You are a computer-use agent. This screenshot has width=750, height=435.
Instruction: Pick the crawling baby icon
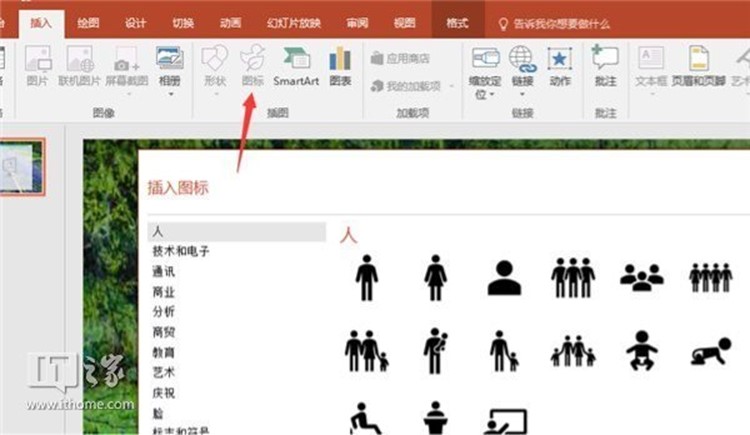[710, 351]
